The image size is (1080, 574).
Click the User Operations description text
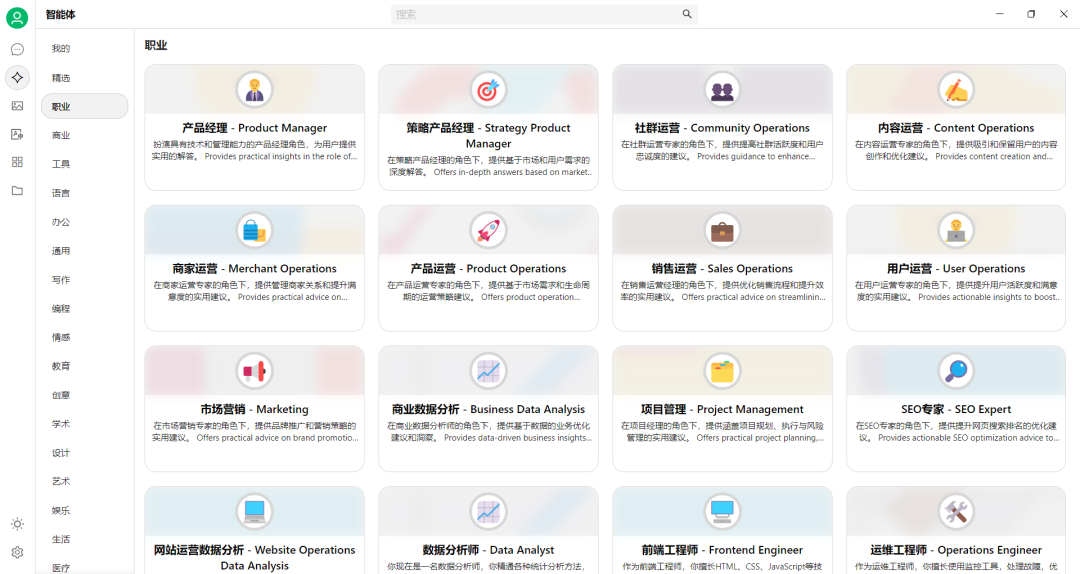tap(956, 291)
